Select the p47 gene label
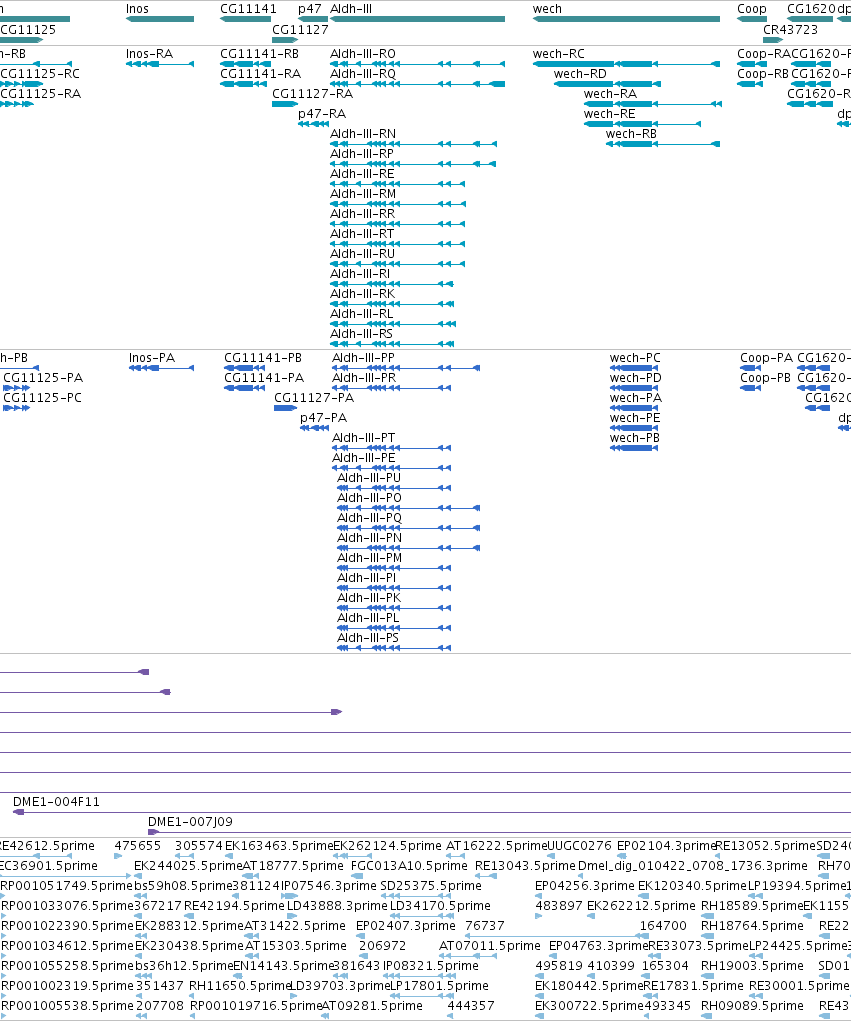 point(309,9)
